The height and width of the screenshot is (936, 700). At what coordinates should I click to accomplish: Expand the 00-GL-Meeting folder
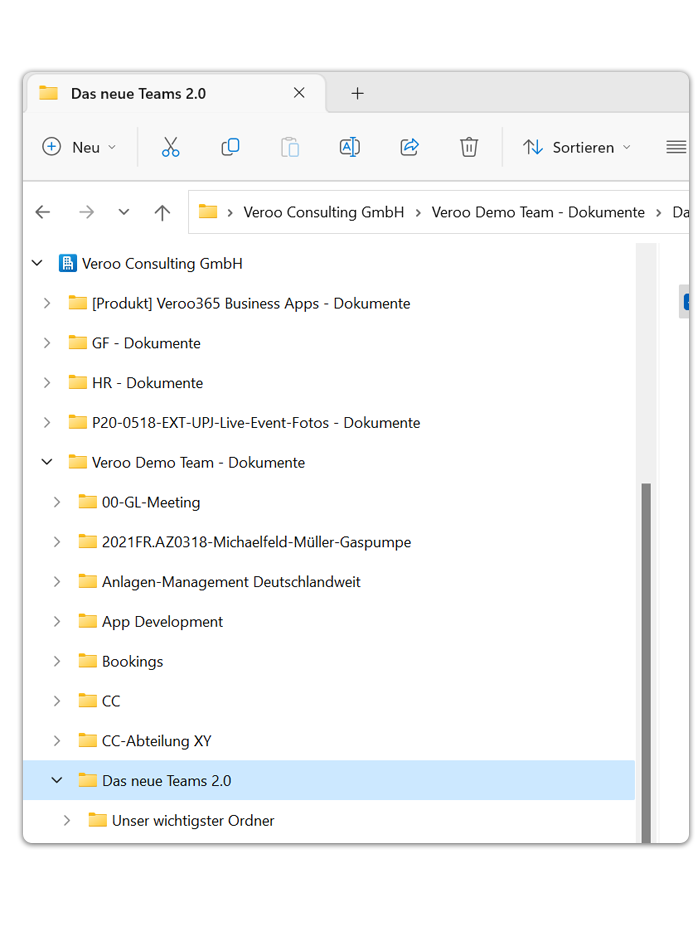point(57,502)
